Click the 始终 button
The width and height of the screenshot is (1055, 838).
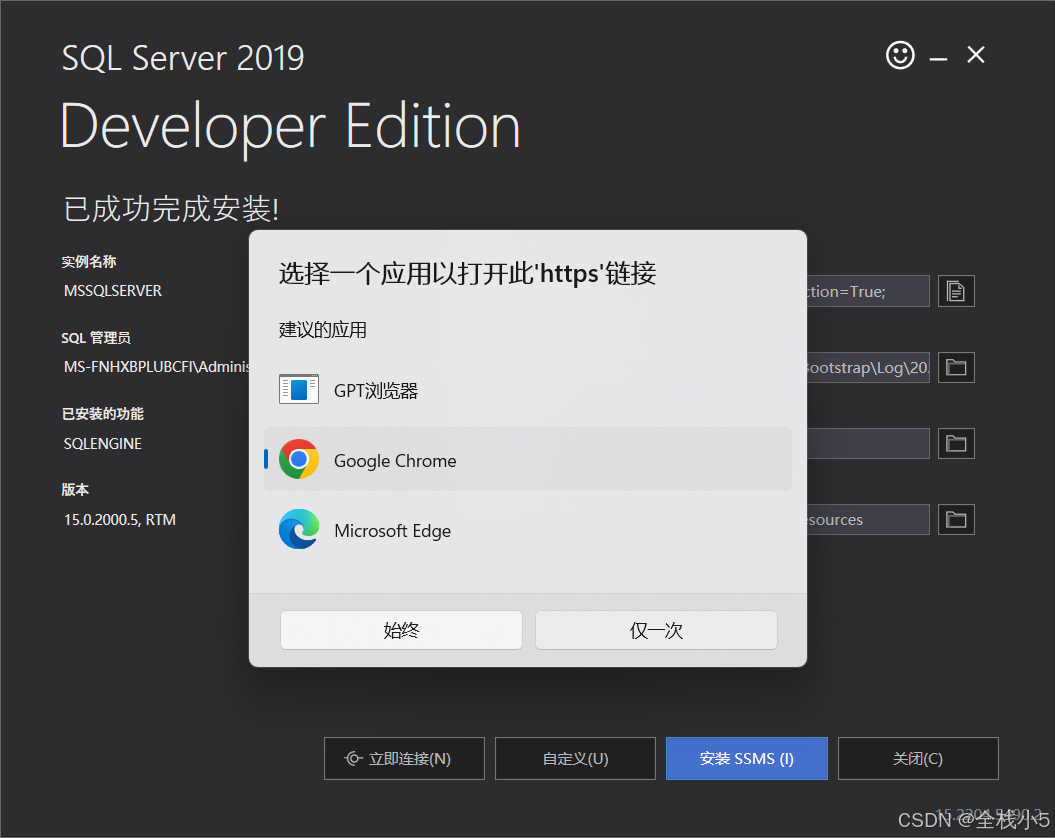[x=401, y=630]
